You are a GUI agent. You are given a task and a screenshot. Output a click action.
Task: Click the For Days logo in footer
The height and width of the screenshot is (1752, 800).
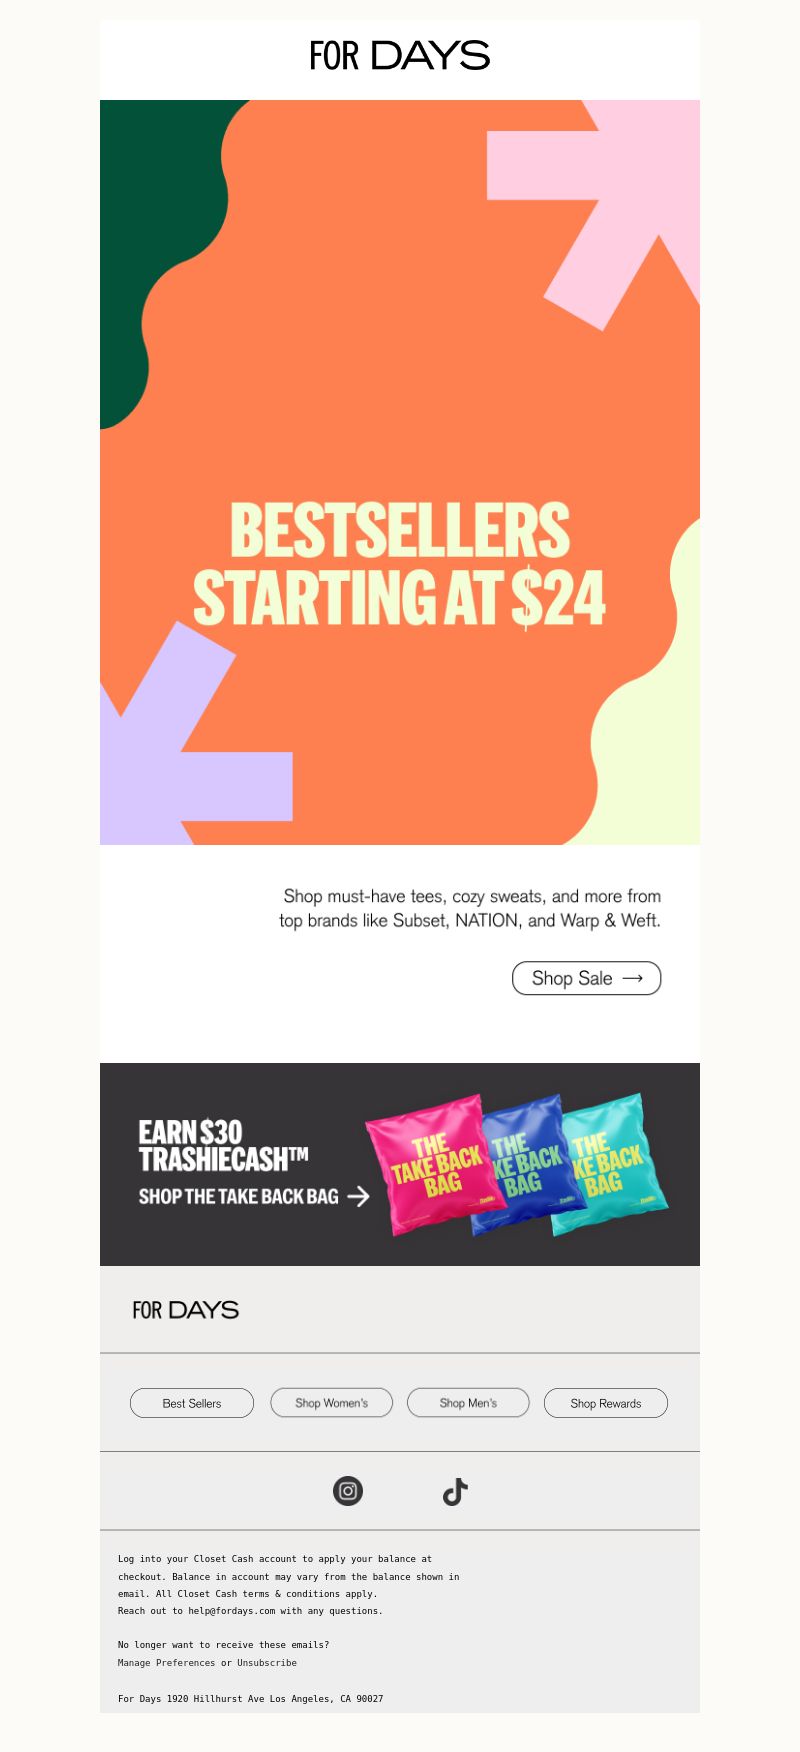point(186,1310)
